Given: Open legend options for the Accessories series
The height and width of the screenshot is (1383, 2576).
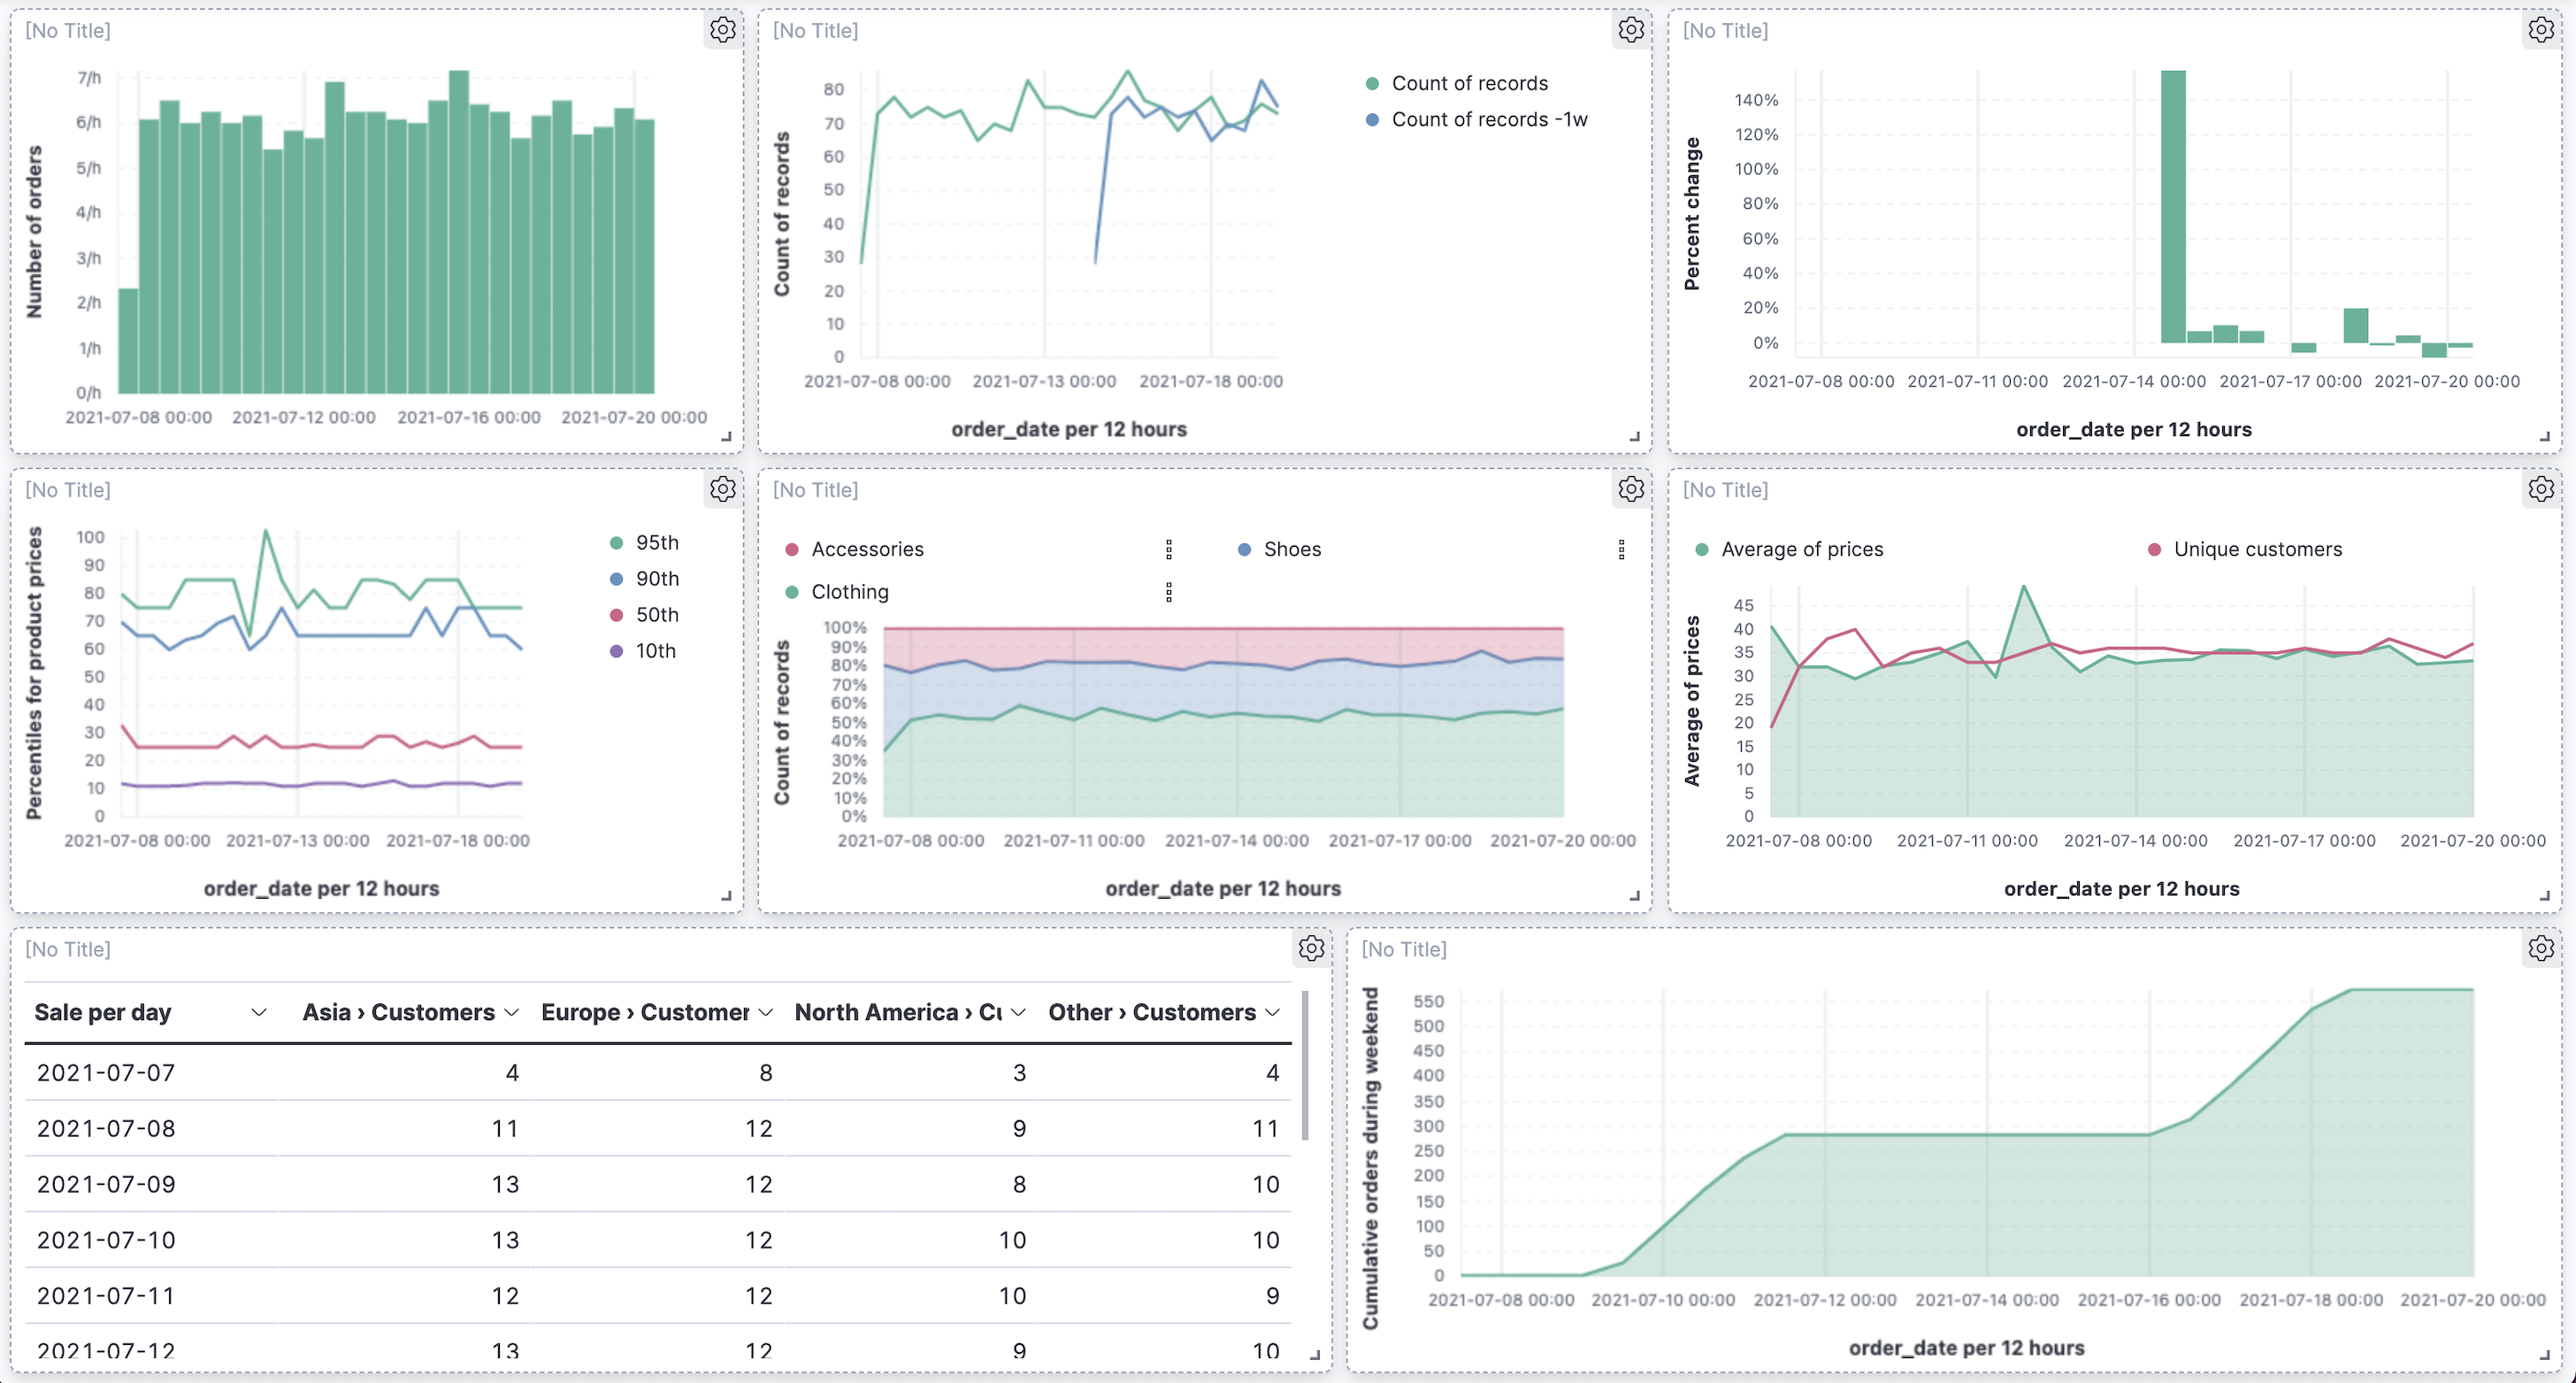Looking at the screenshot, I should [x=1169, y=549].
